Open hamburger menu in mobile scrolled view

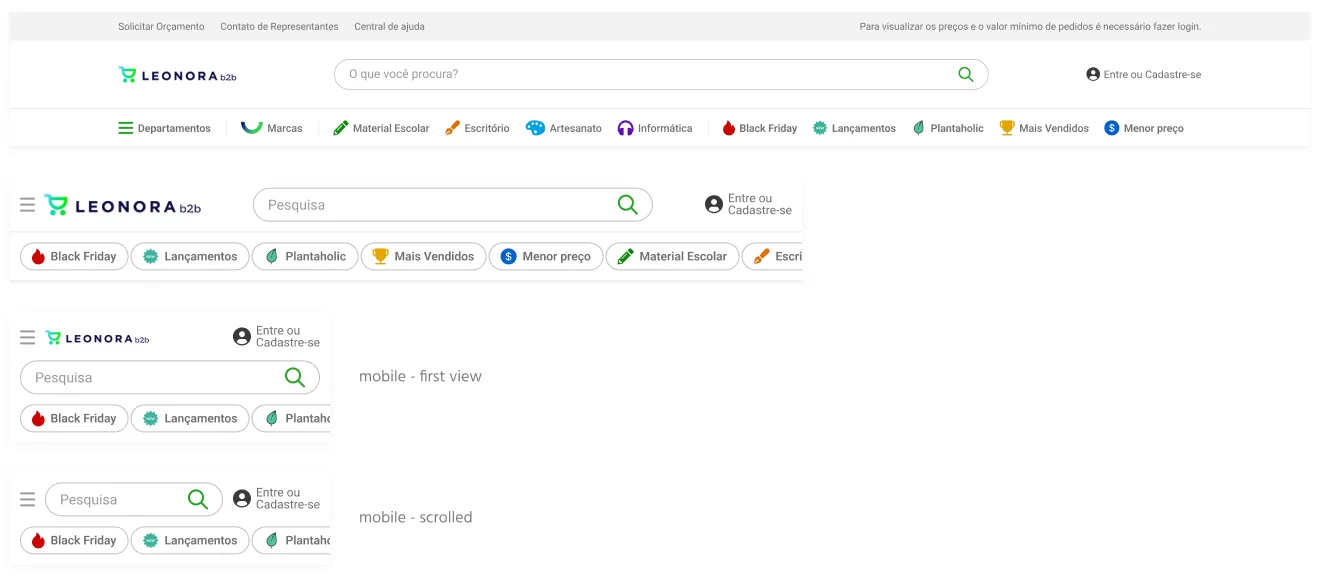[x=27, y=499]
